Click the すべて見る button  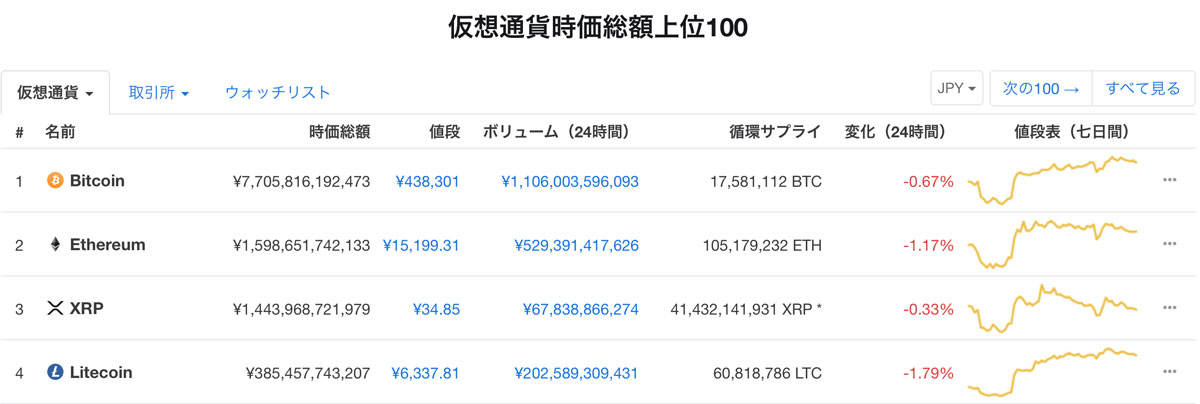(1143, 88)
